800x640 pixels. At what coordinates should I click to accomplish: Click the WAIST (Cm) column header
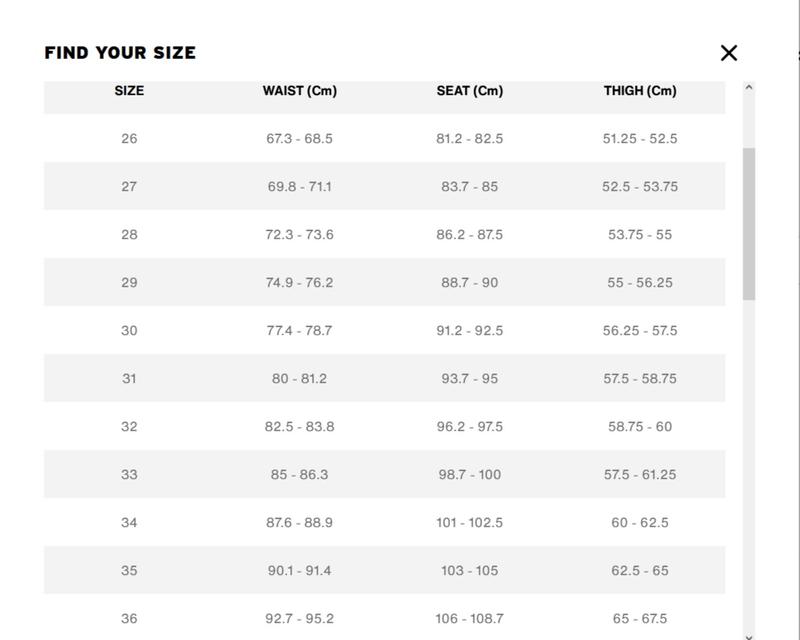[x=299, y=91]
